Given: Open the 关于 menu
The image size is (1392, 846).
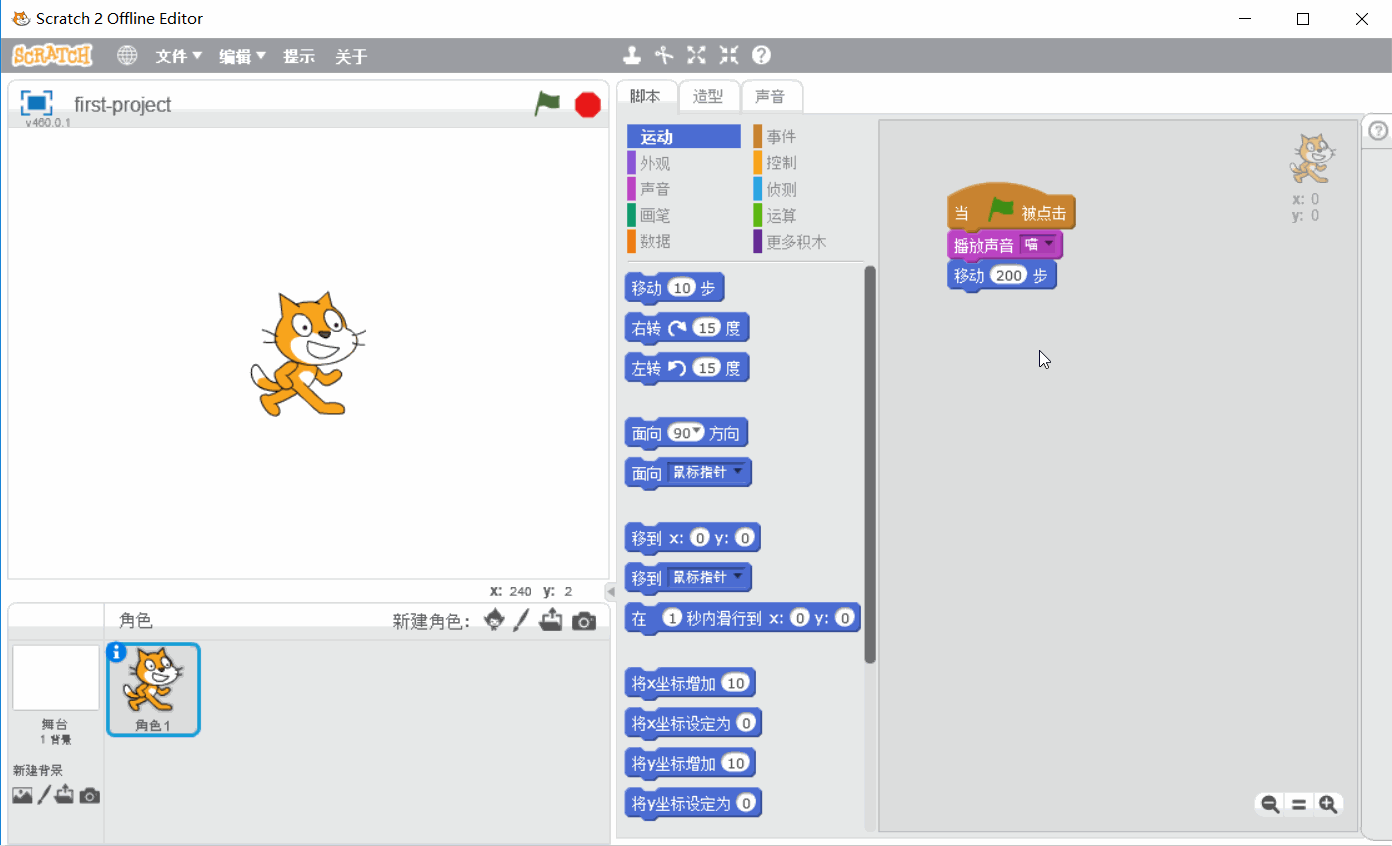Looking at the screenshot, I should pos(351,56).
